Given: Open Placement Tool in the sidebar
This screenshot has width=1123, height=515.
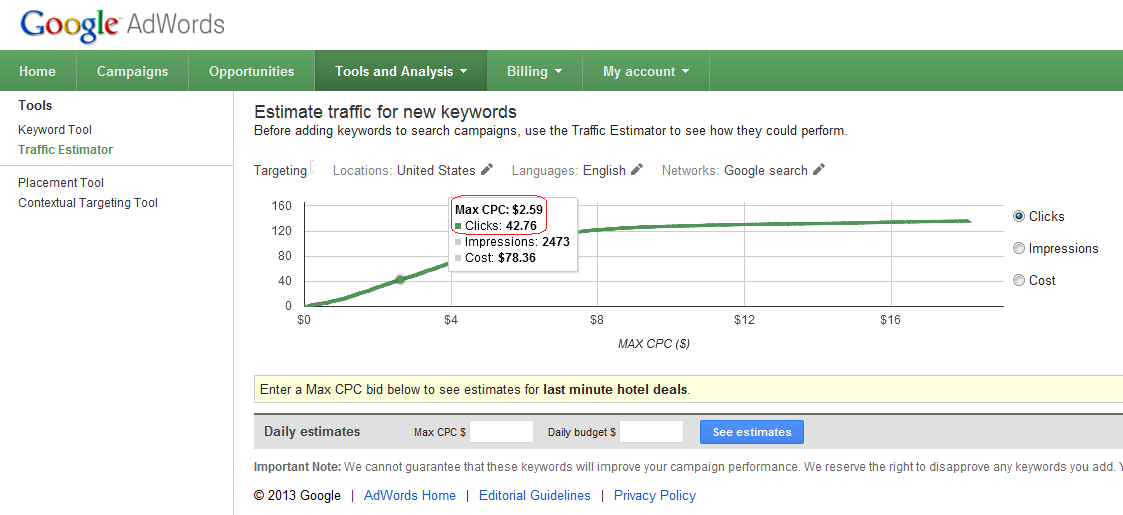Looking at the screenshot, I should point(61,183).
